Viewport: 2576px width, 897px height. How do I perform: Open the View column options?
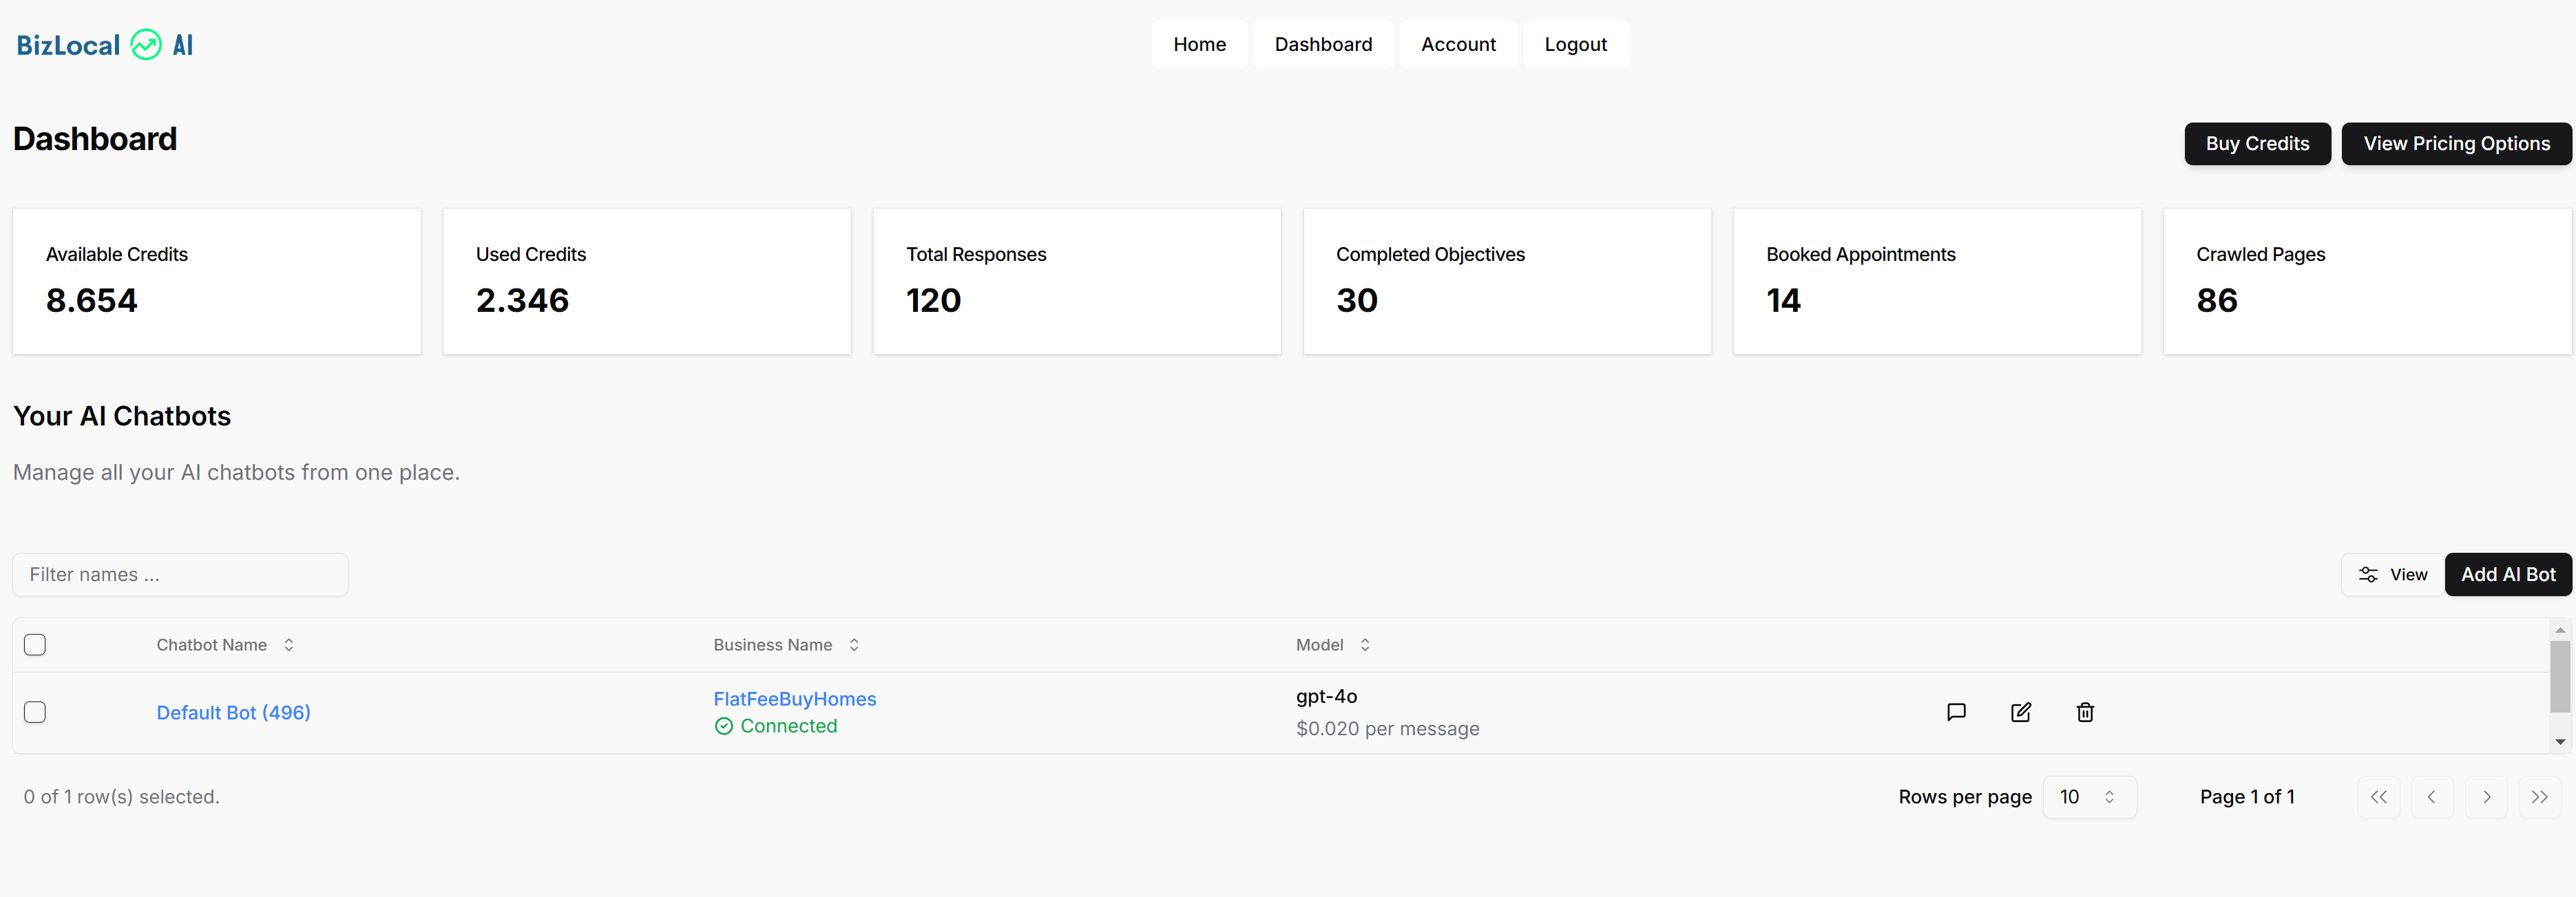(x=2392, y=575)
